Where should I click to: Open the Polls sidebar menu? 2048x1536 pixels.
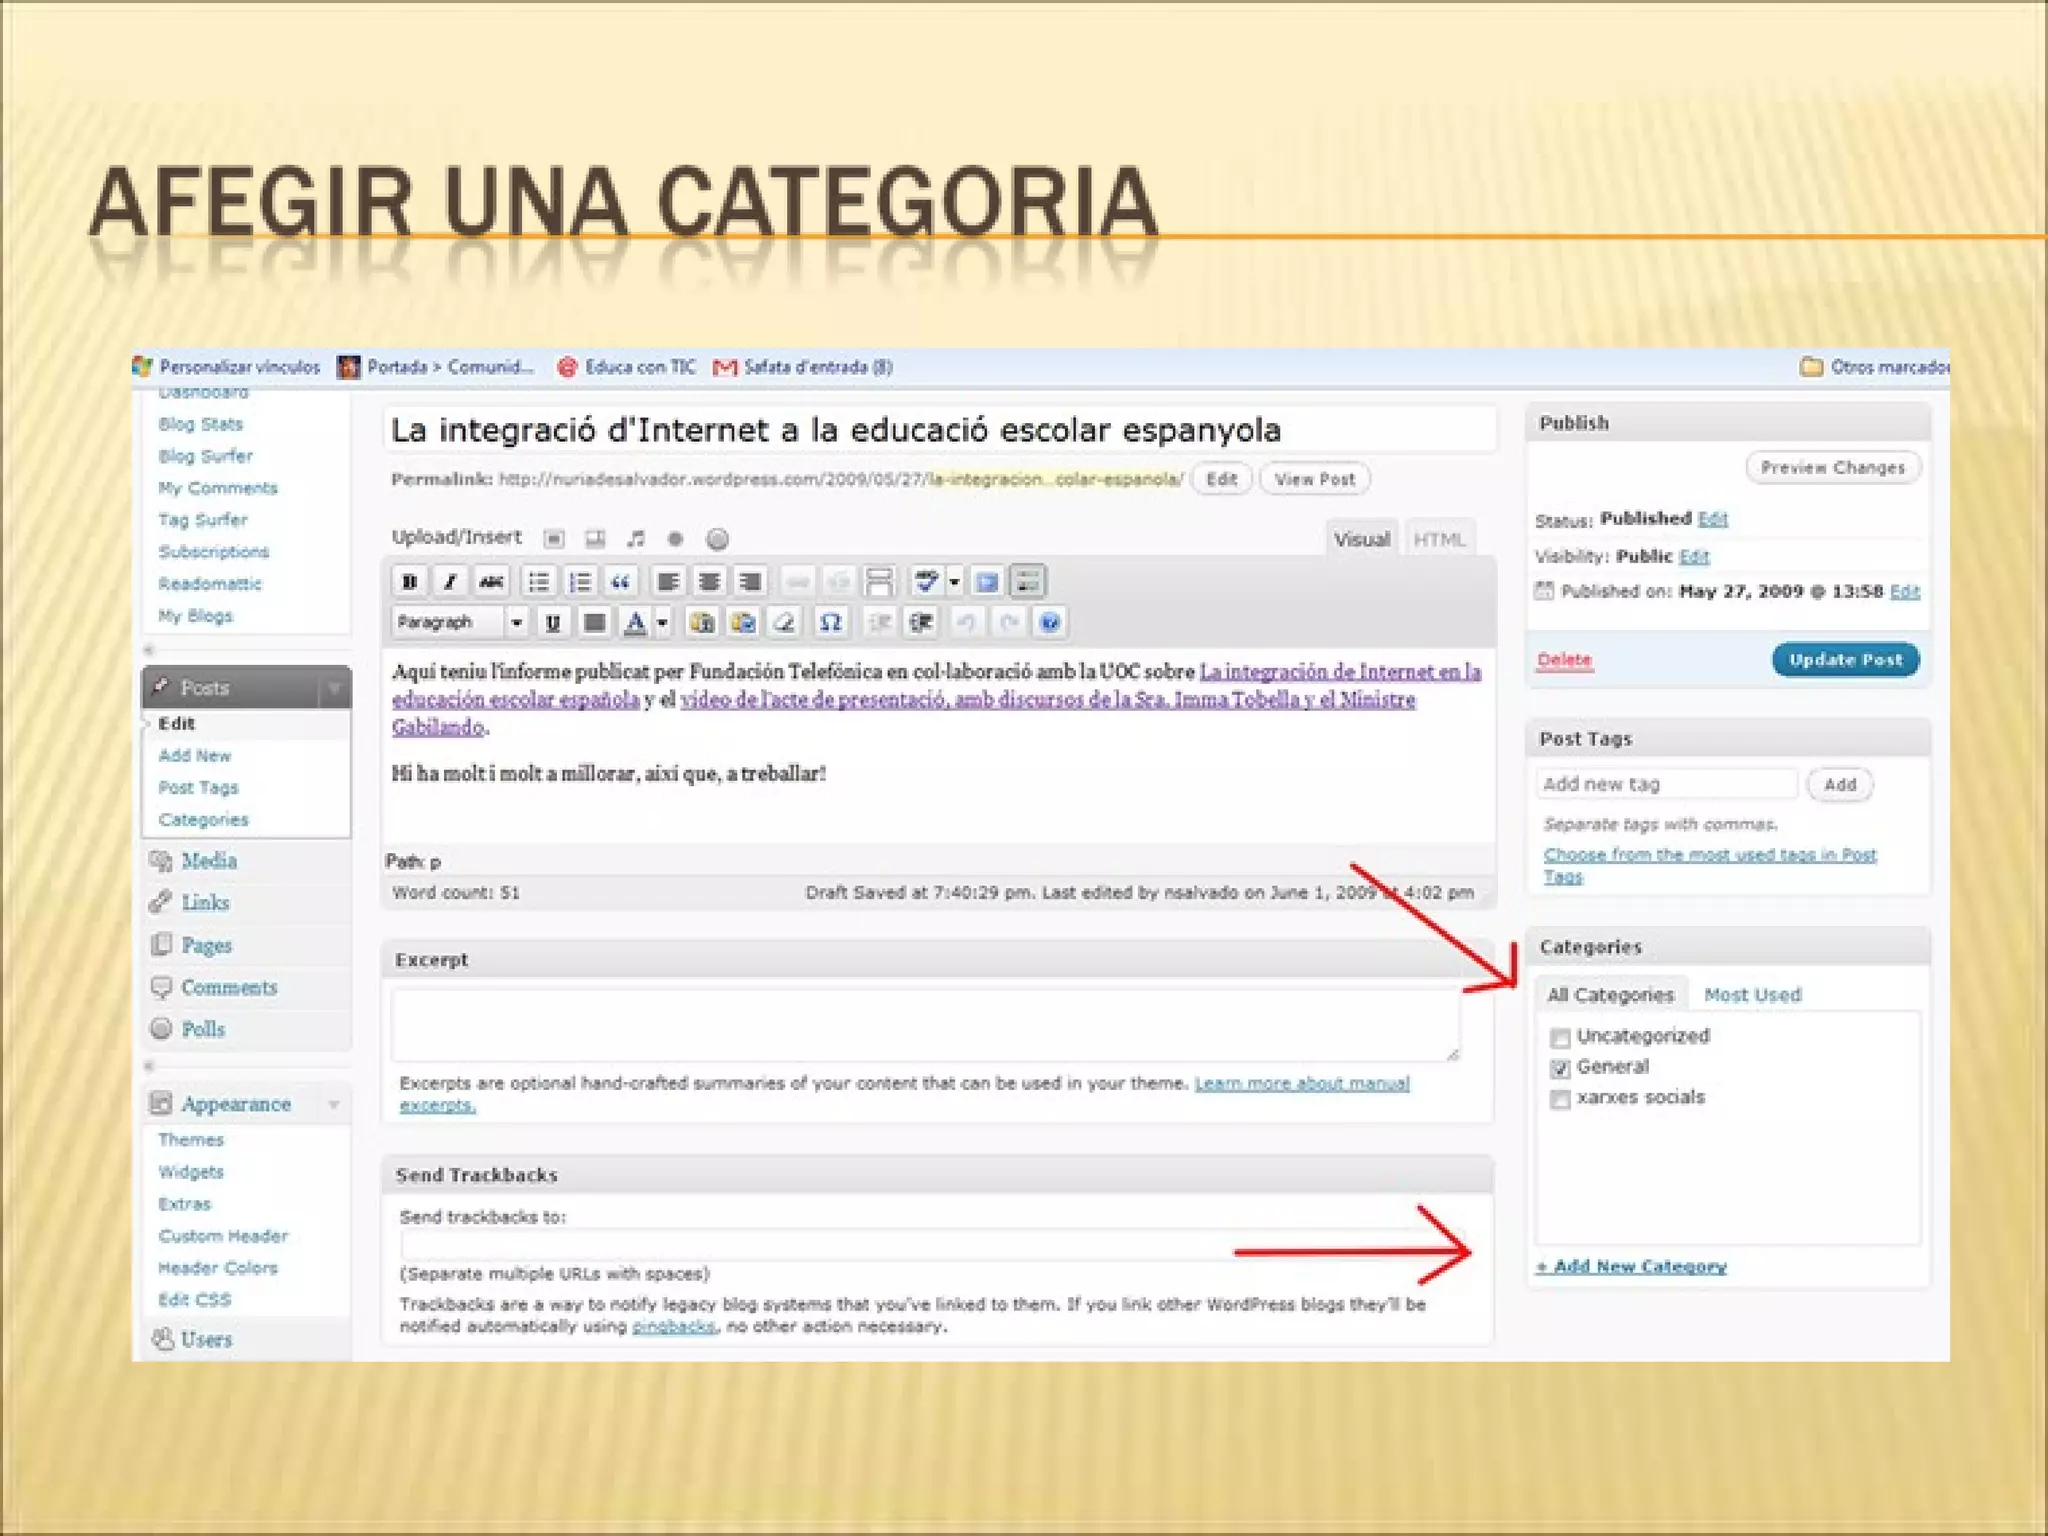pos(203,1029)
